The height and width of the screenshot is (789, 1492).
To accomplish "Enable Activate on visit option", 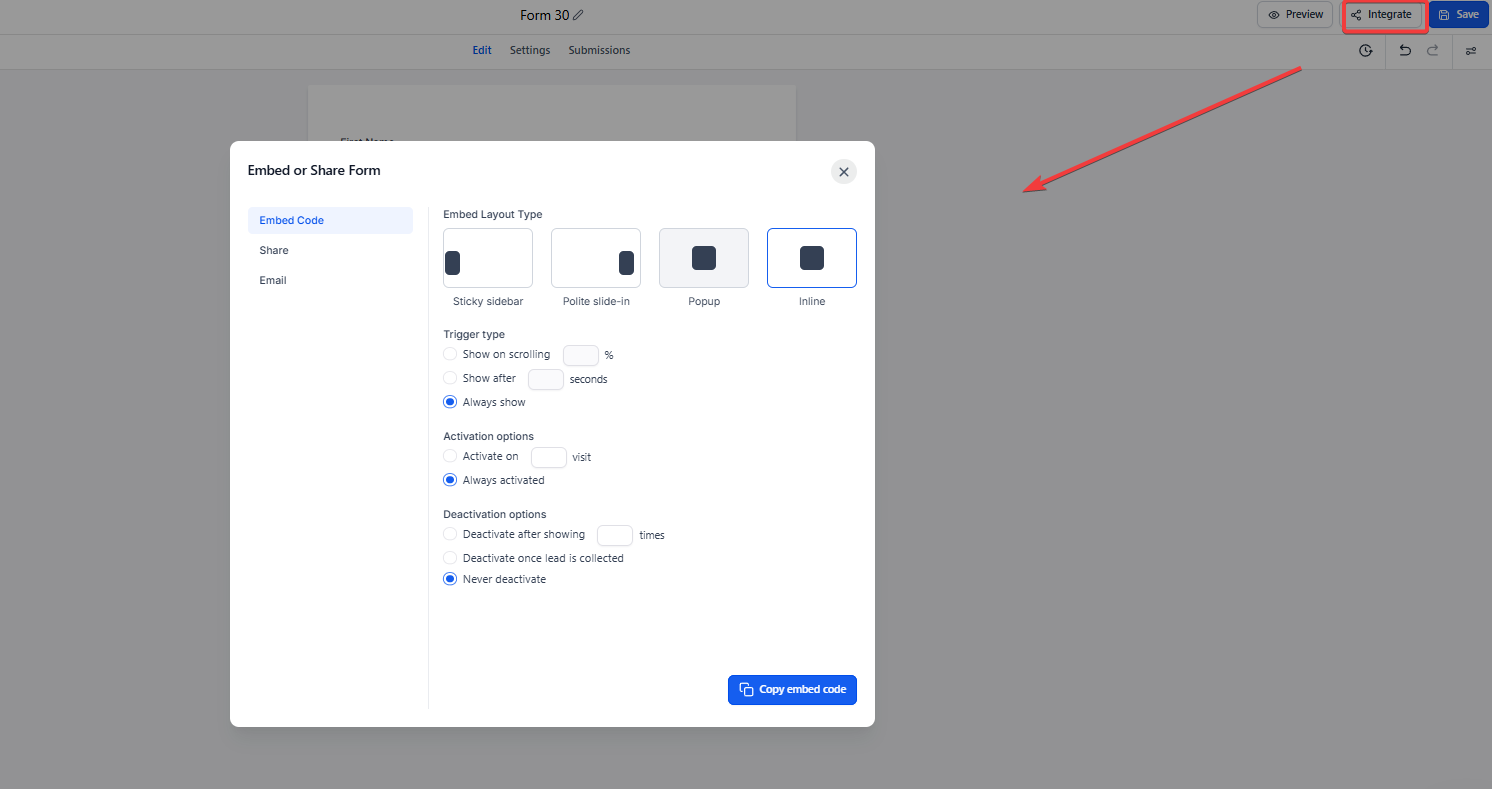I will pos(450,456).
